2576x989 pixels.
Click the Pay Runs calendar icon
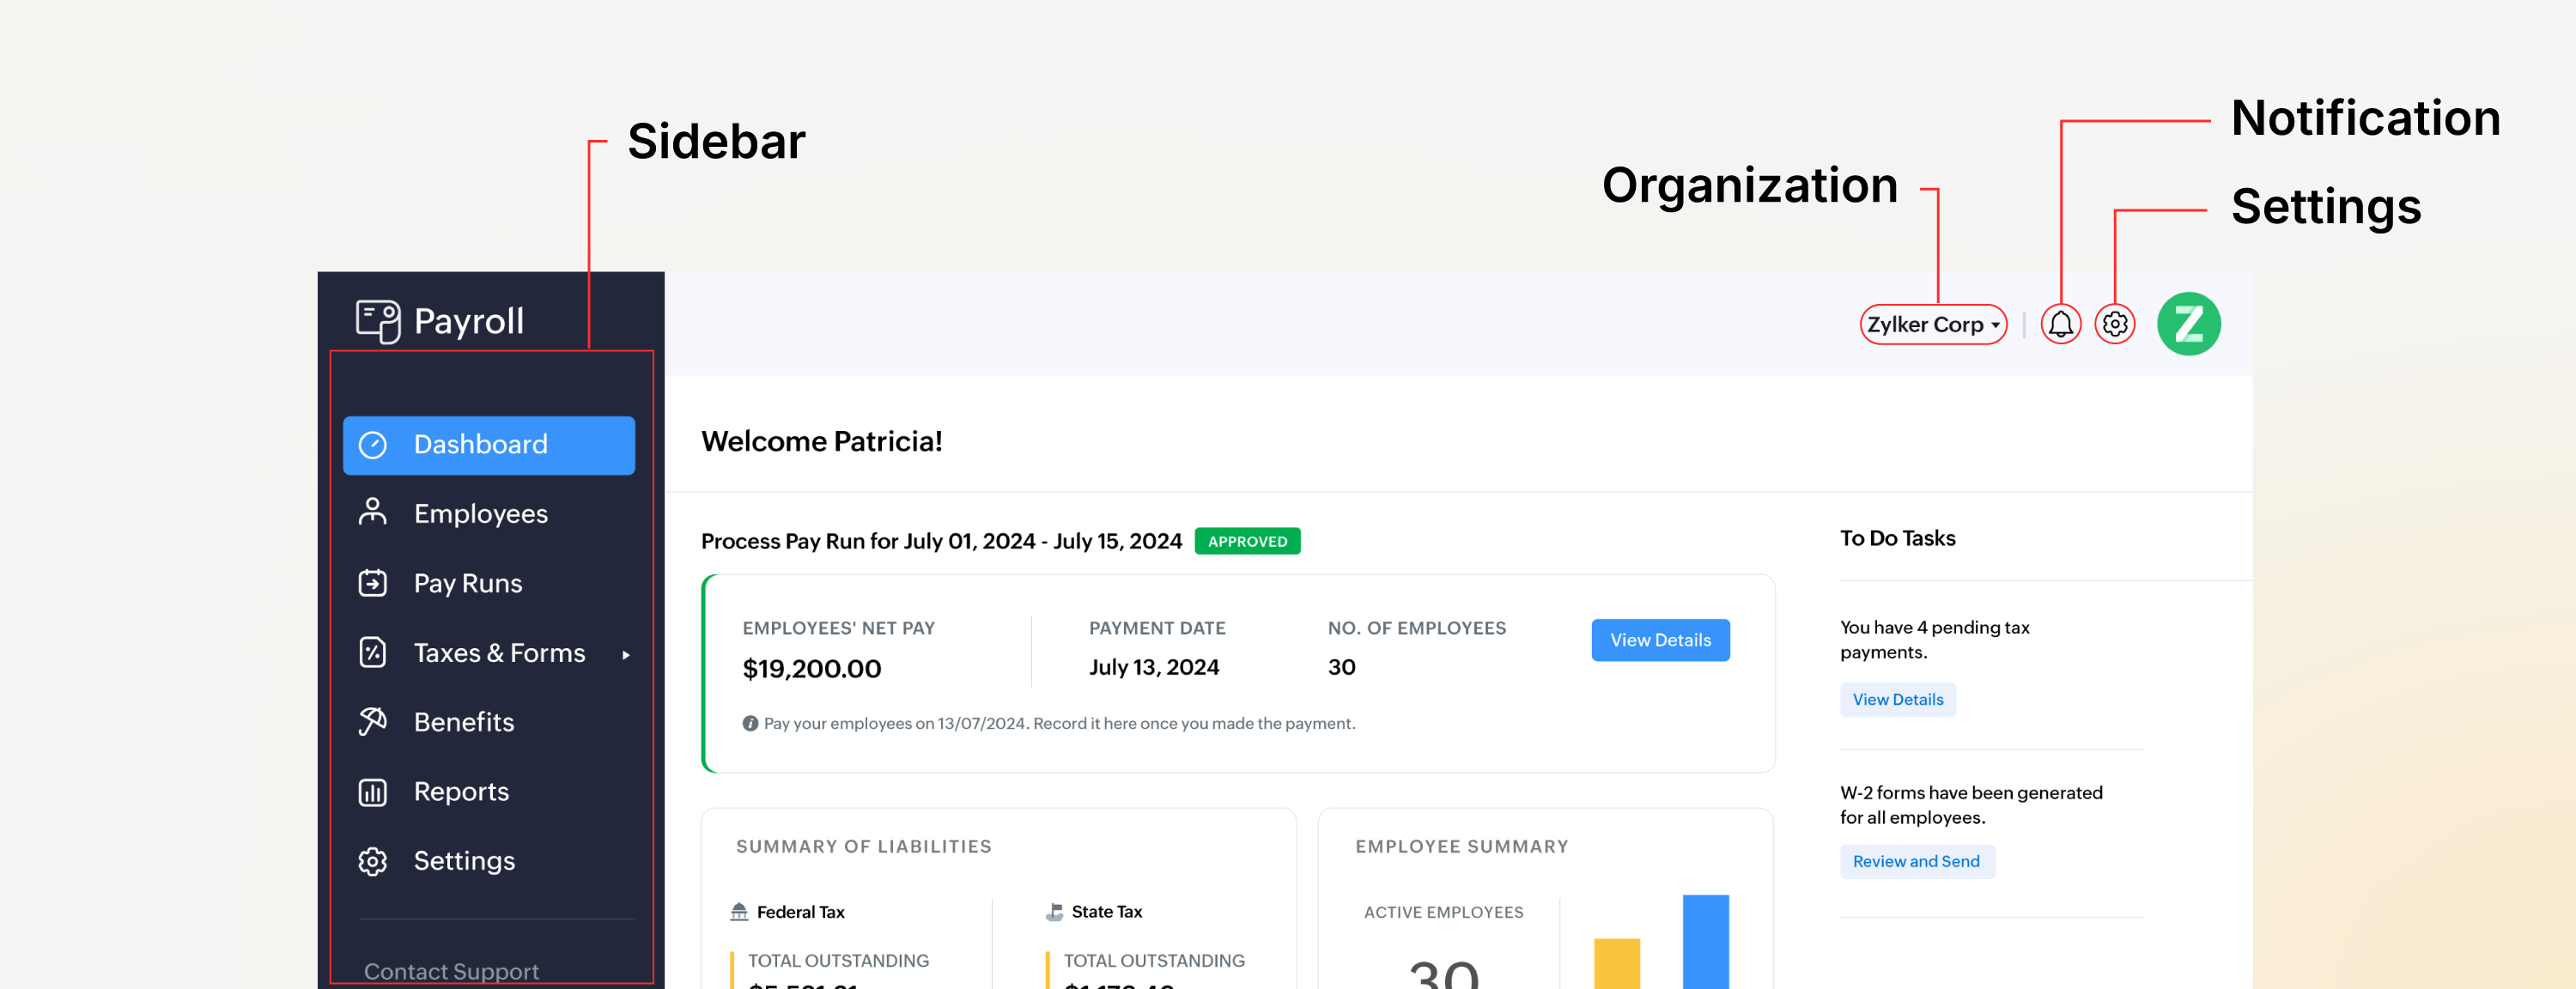coord(374,582)
